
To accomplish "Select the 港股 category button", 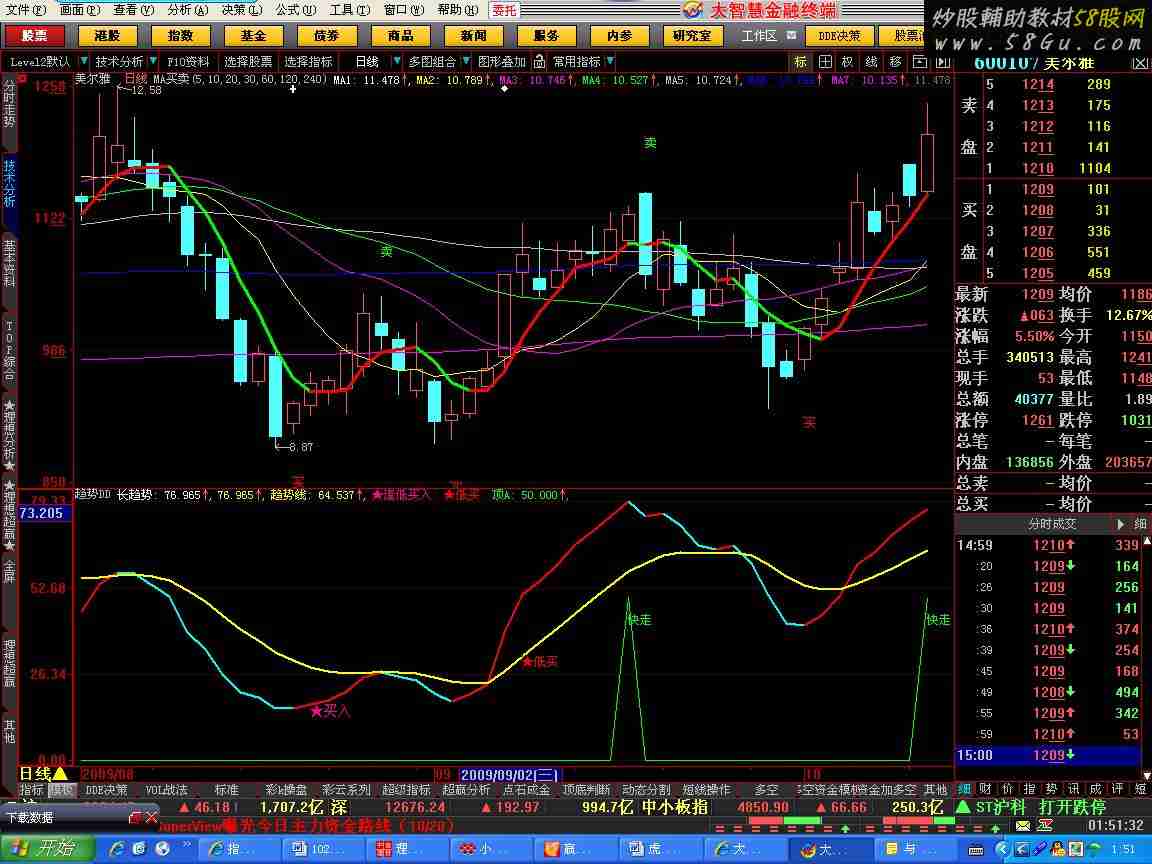I will coord(107,35).
